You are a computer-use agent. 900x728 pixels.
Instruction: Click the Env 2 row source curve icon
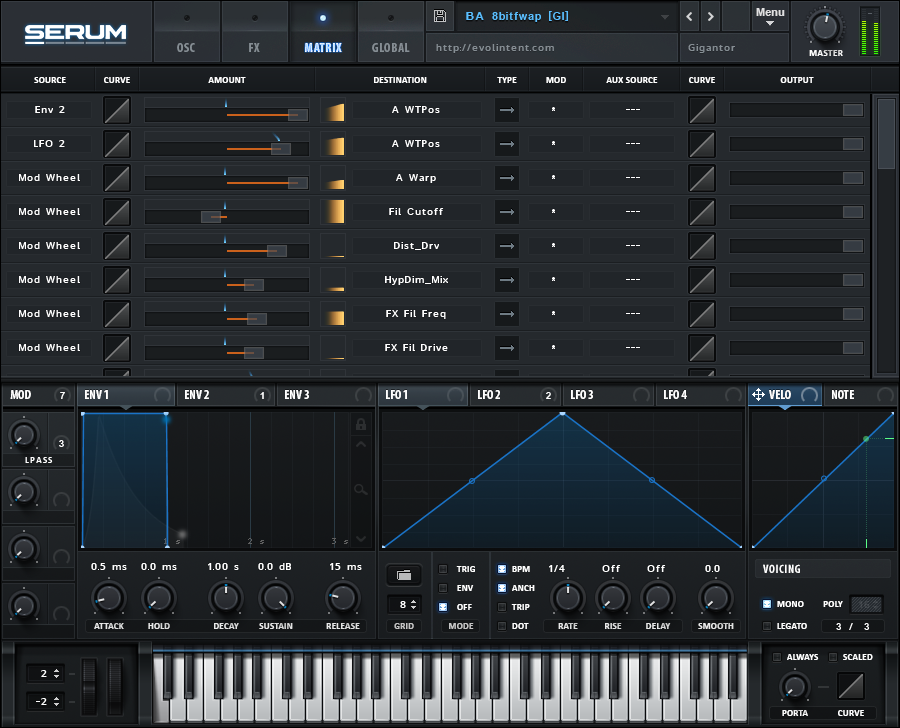(117, 110)
